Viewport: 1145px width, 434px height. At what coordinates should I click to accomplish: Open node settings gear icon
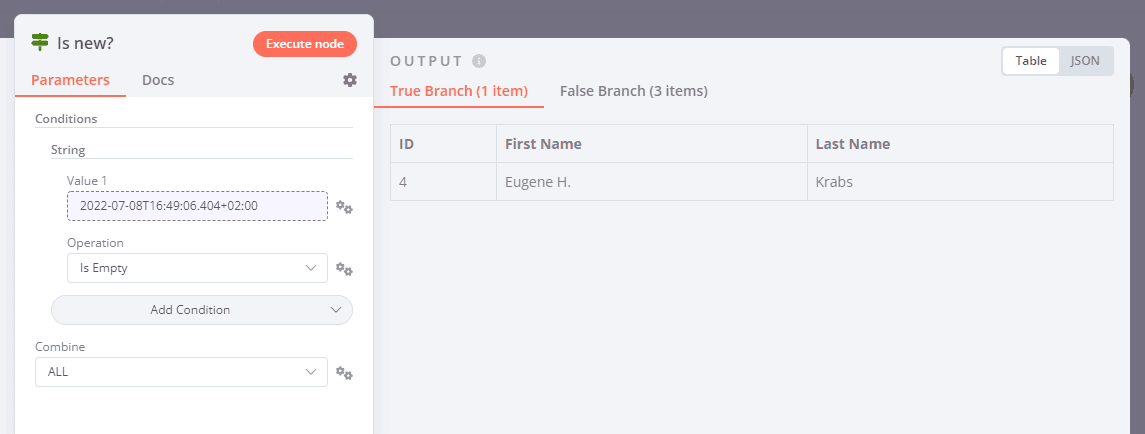350,80
